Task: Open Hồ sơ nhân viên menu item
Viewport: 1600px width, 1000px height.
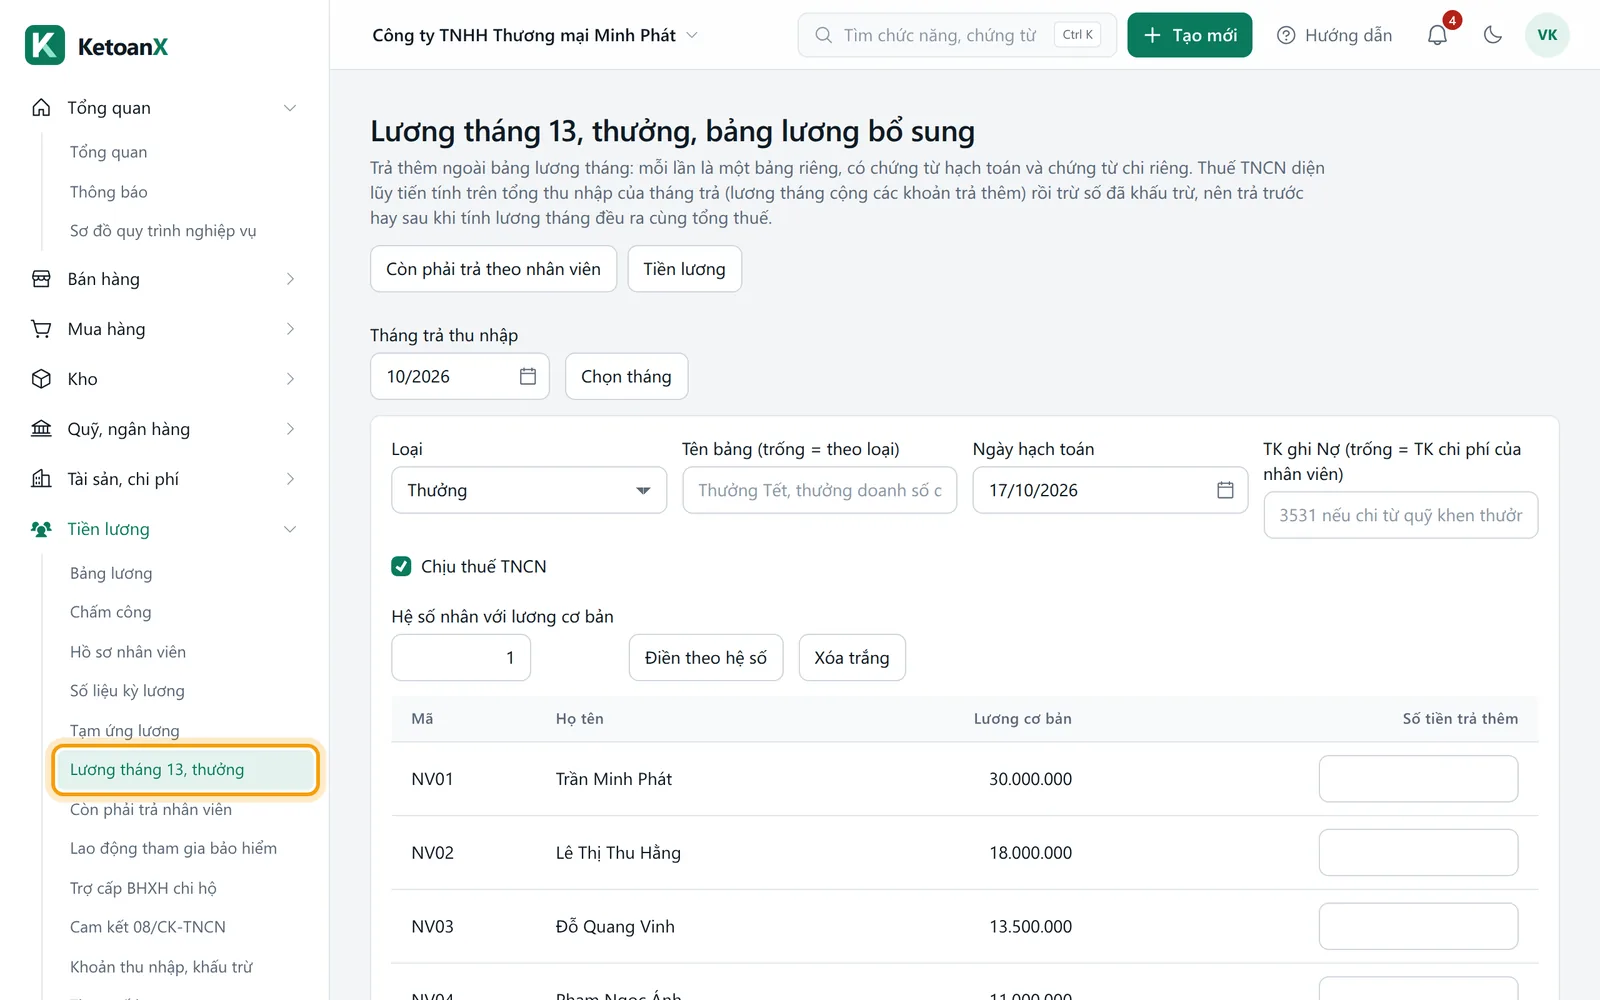Action: 128,652
